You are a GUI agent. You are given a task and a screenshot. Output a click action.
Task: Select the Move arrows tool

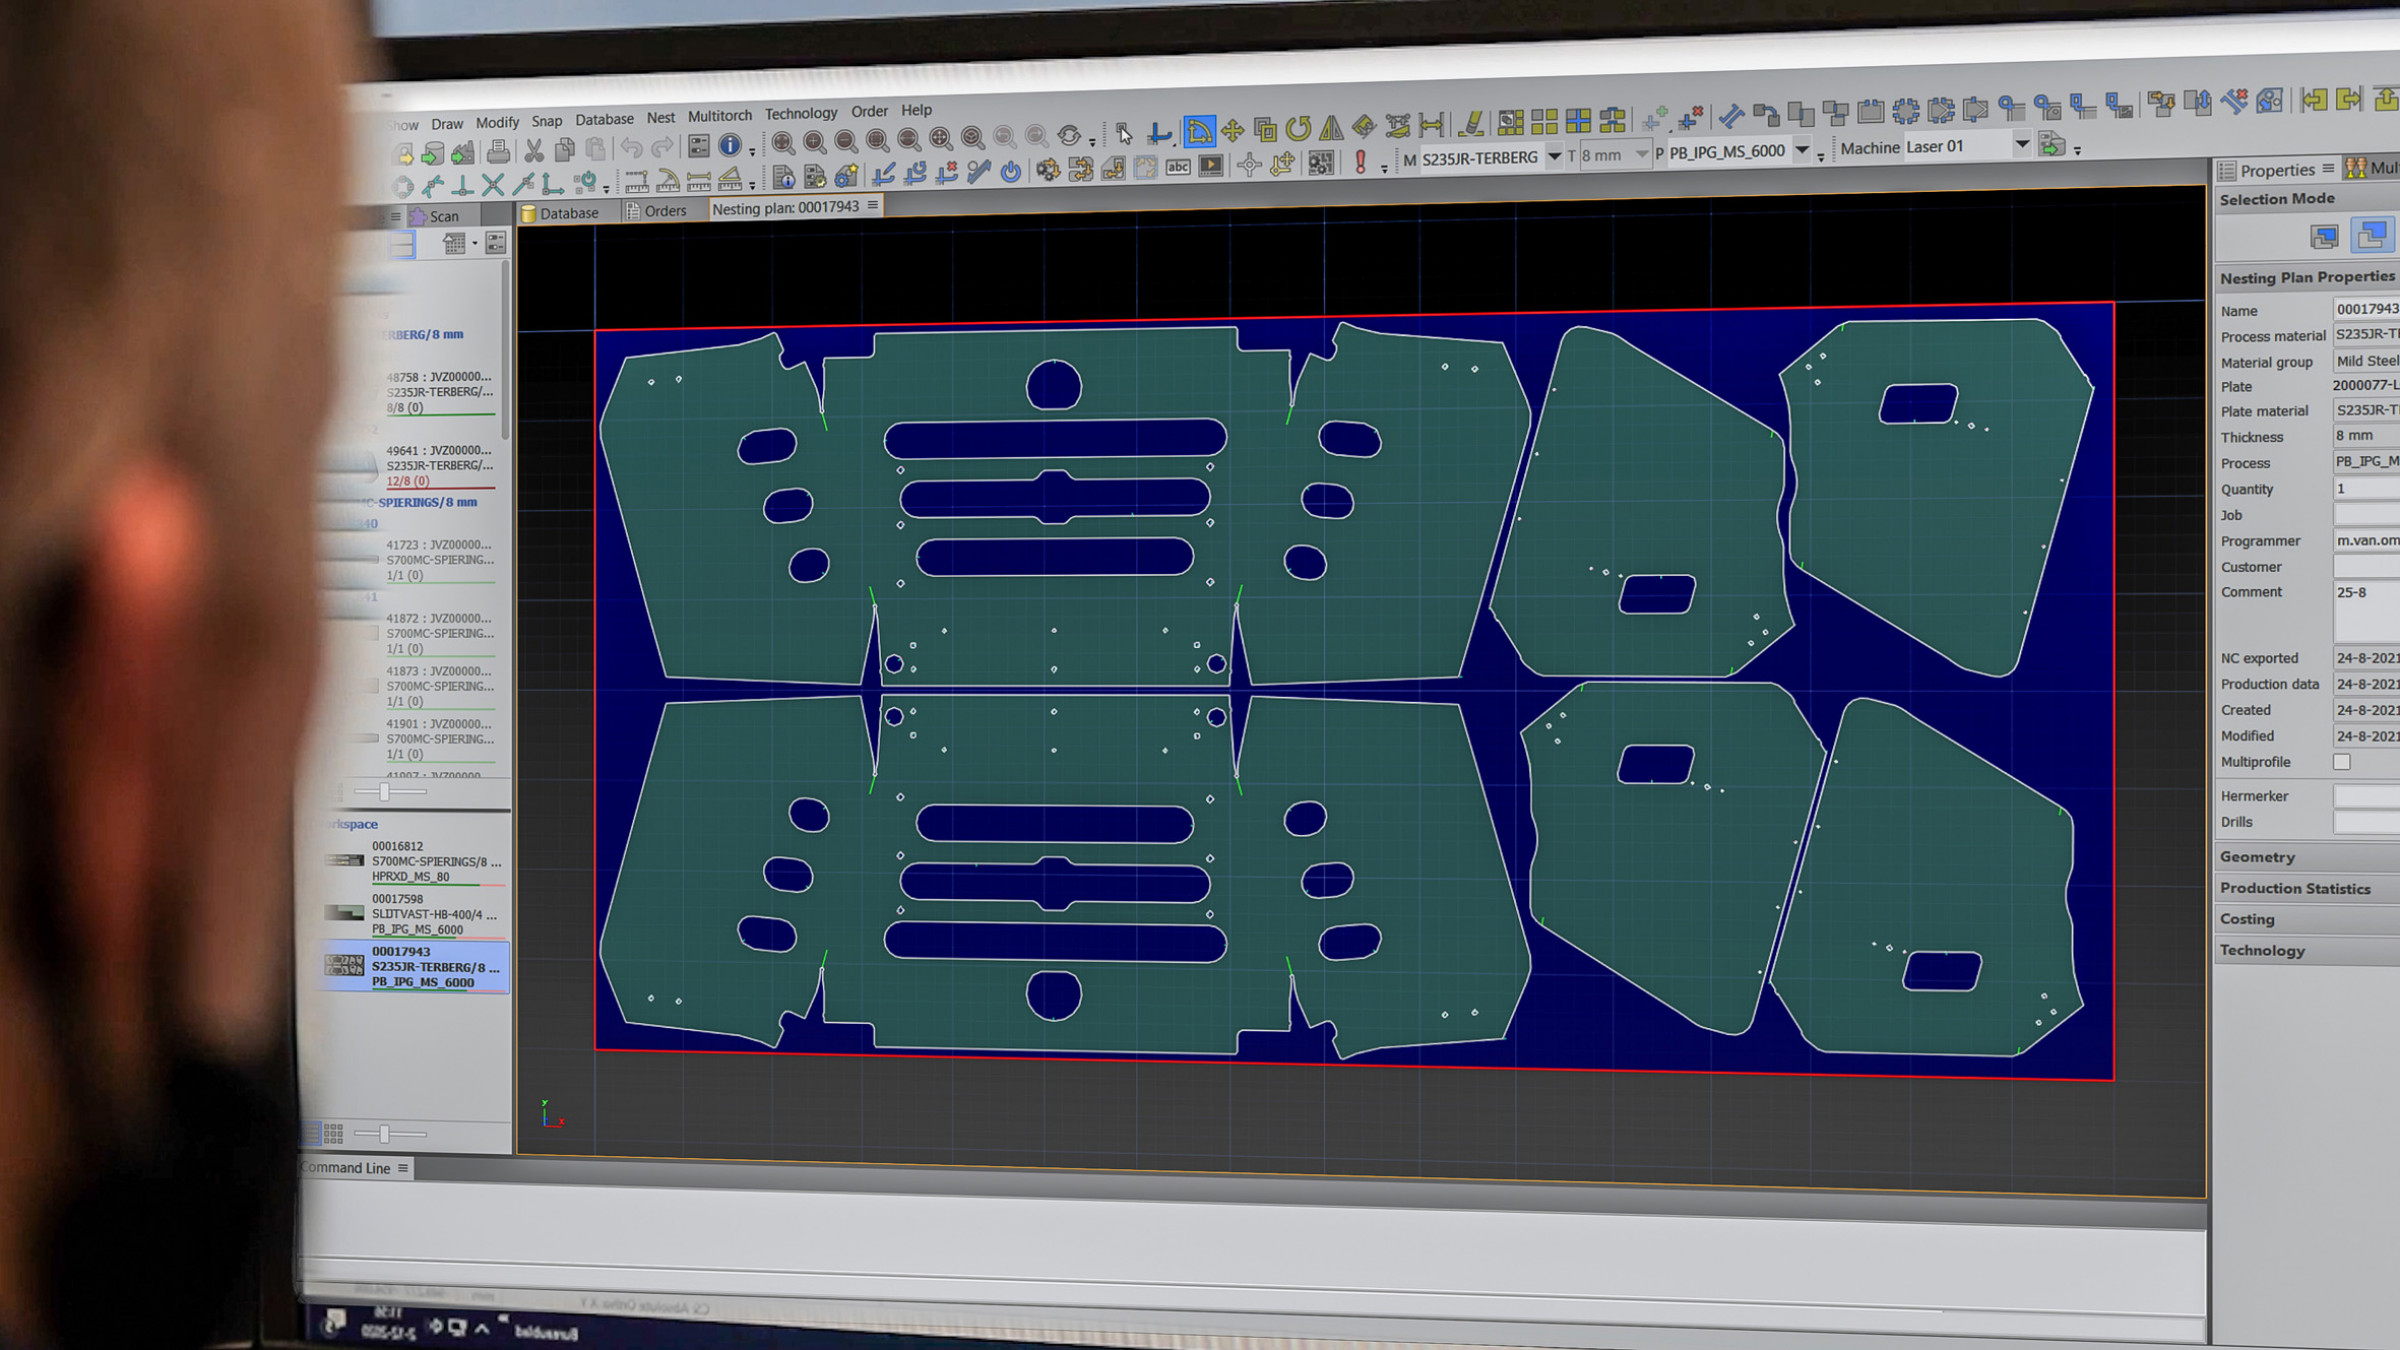point(1232,130)
